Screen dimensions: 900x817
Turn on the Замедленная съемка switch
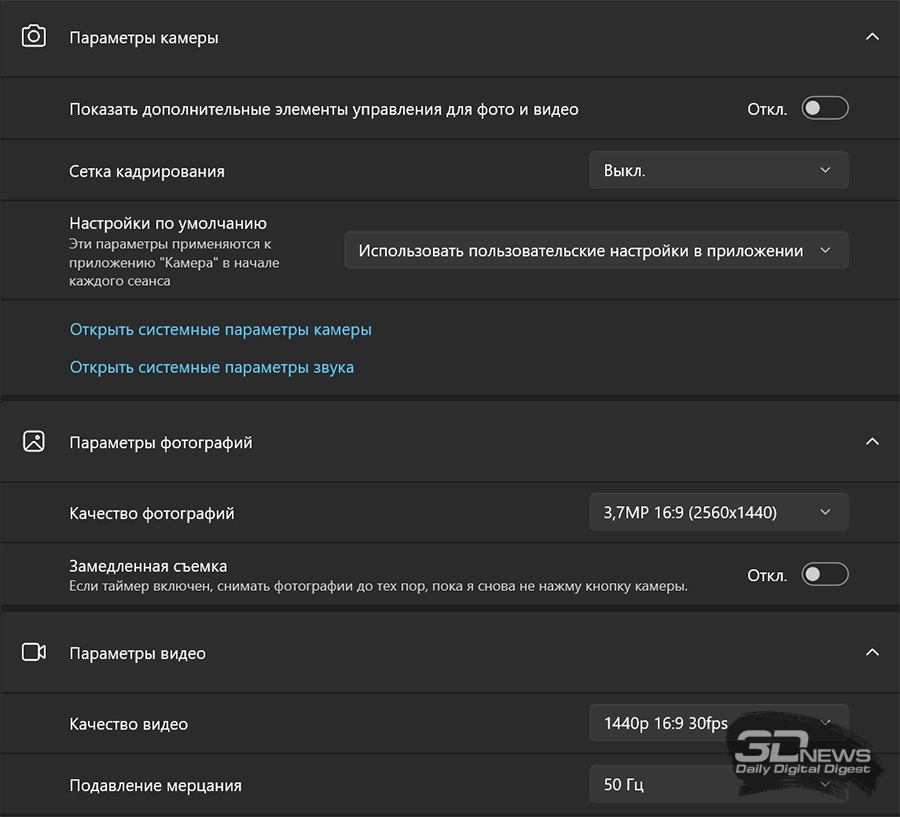(825, 574)
